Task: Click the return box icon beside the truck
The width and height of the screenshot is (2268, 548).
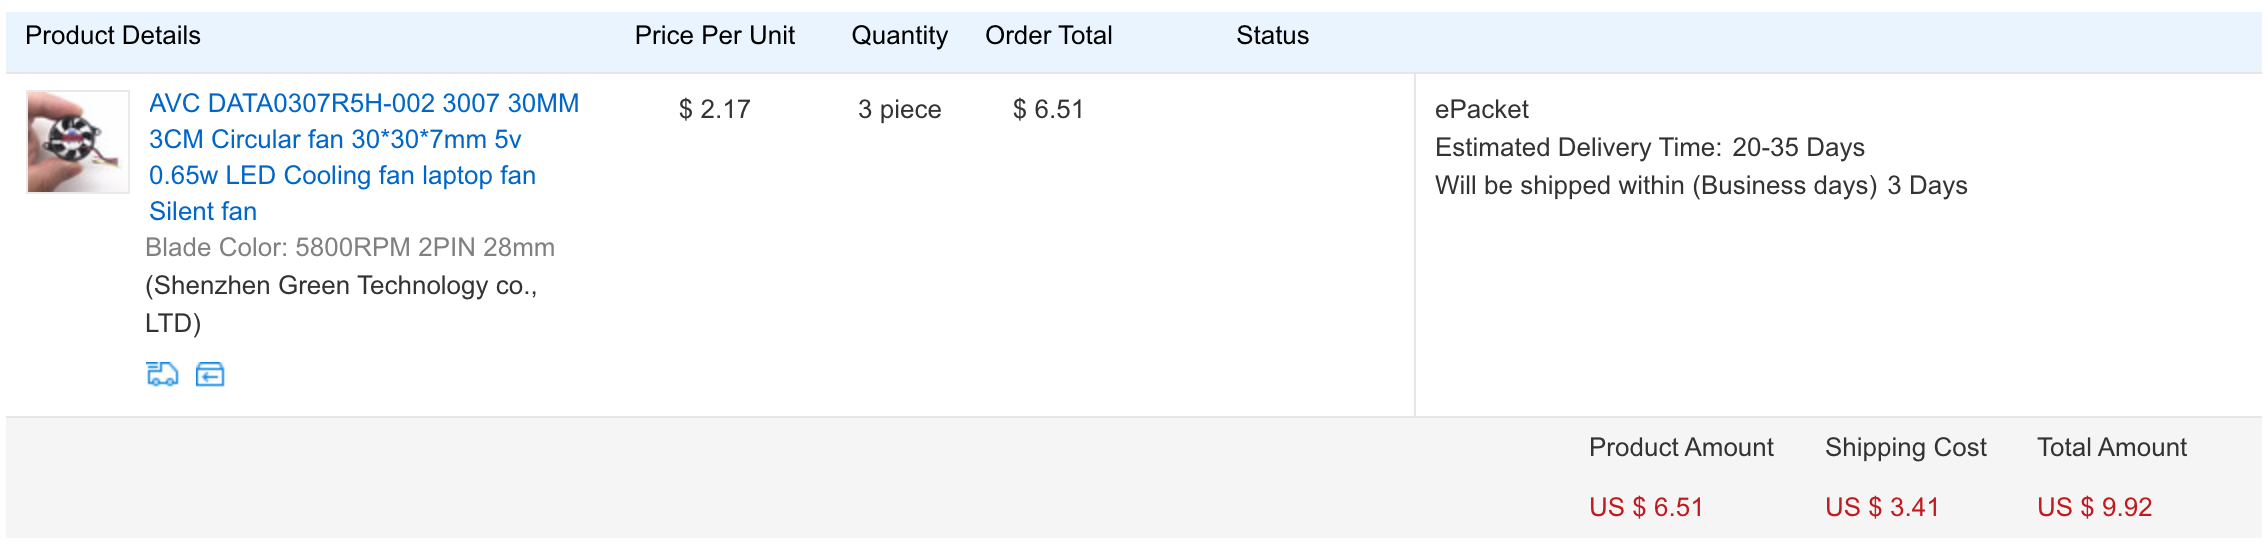Action: (x=210, y=374)
